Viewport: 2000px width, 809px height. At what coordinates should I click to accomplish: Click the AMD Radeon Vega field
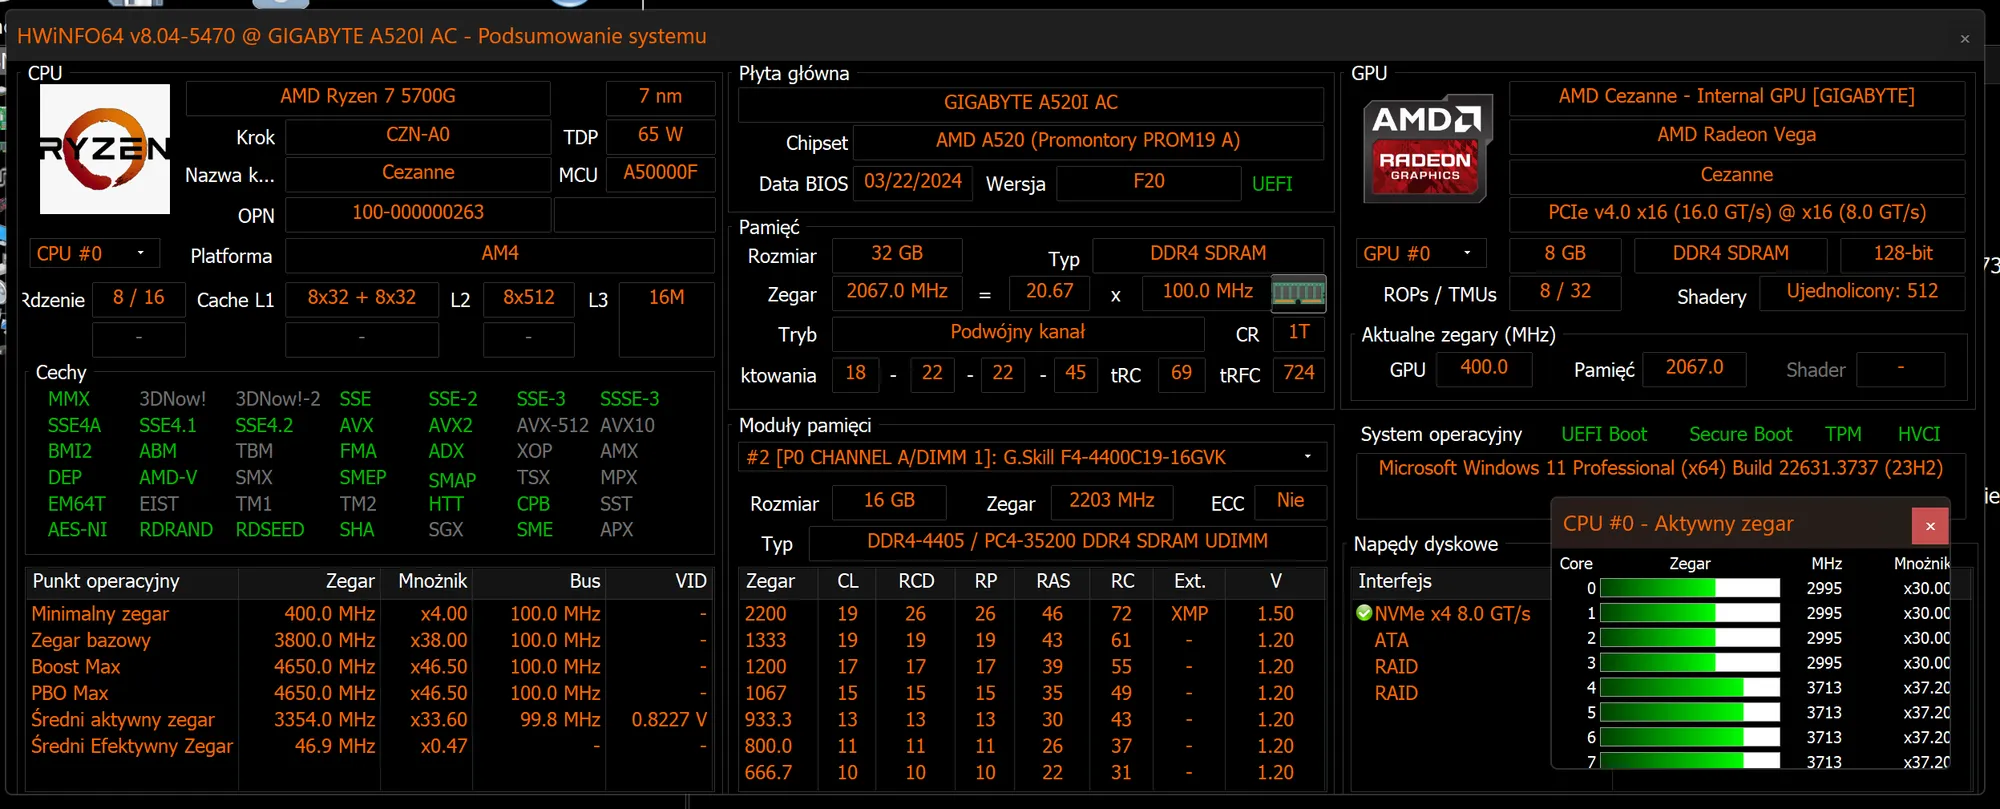(x=1737, y=135)
